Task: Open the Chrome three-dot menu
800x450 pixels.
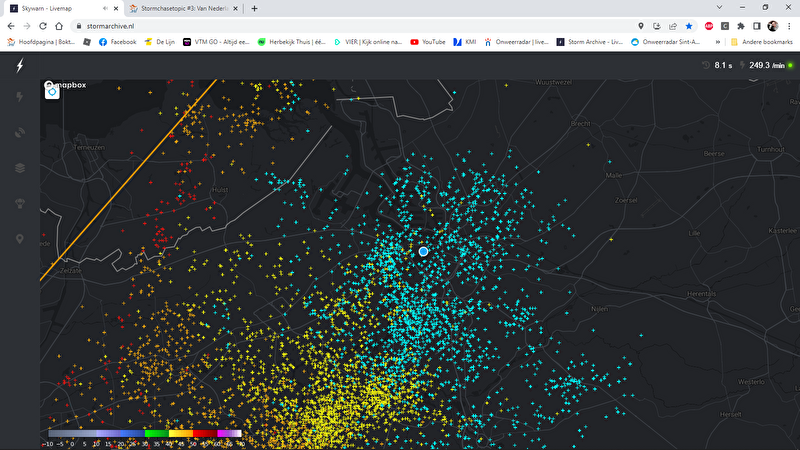Action: pyautogui.click(x=789, y=26)
